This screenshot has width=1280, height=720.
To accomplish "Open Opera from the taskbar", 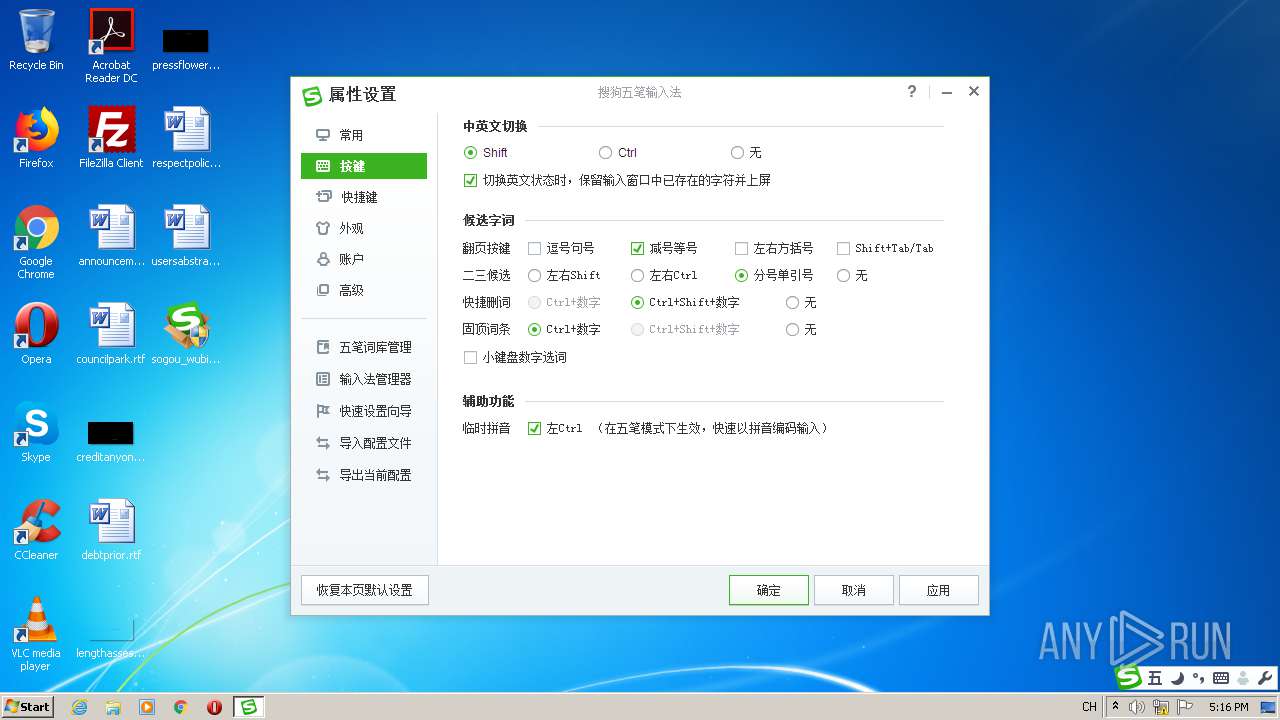I will (214, 707).
